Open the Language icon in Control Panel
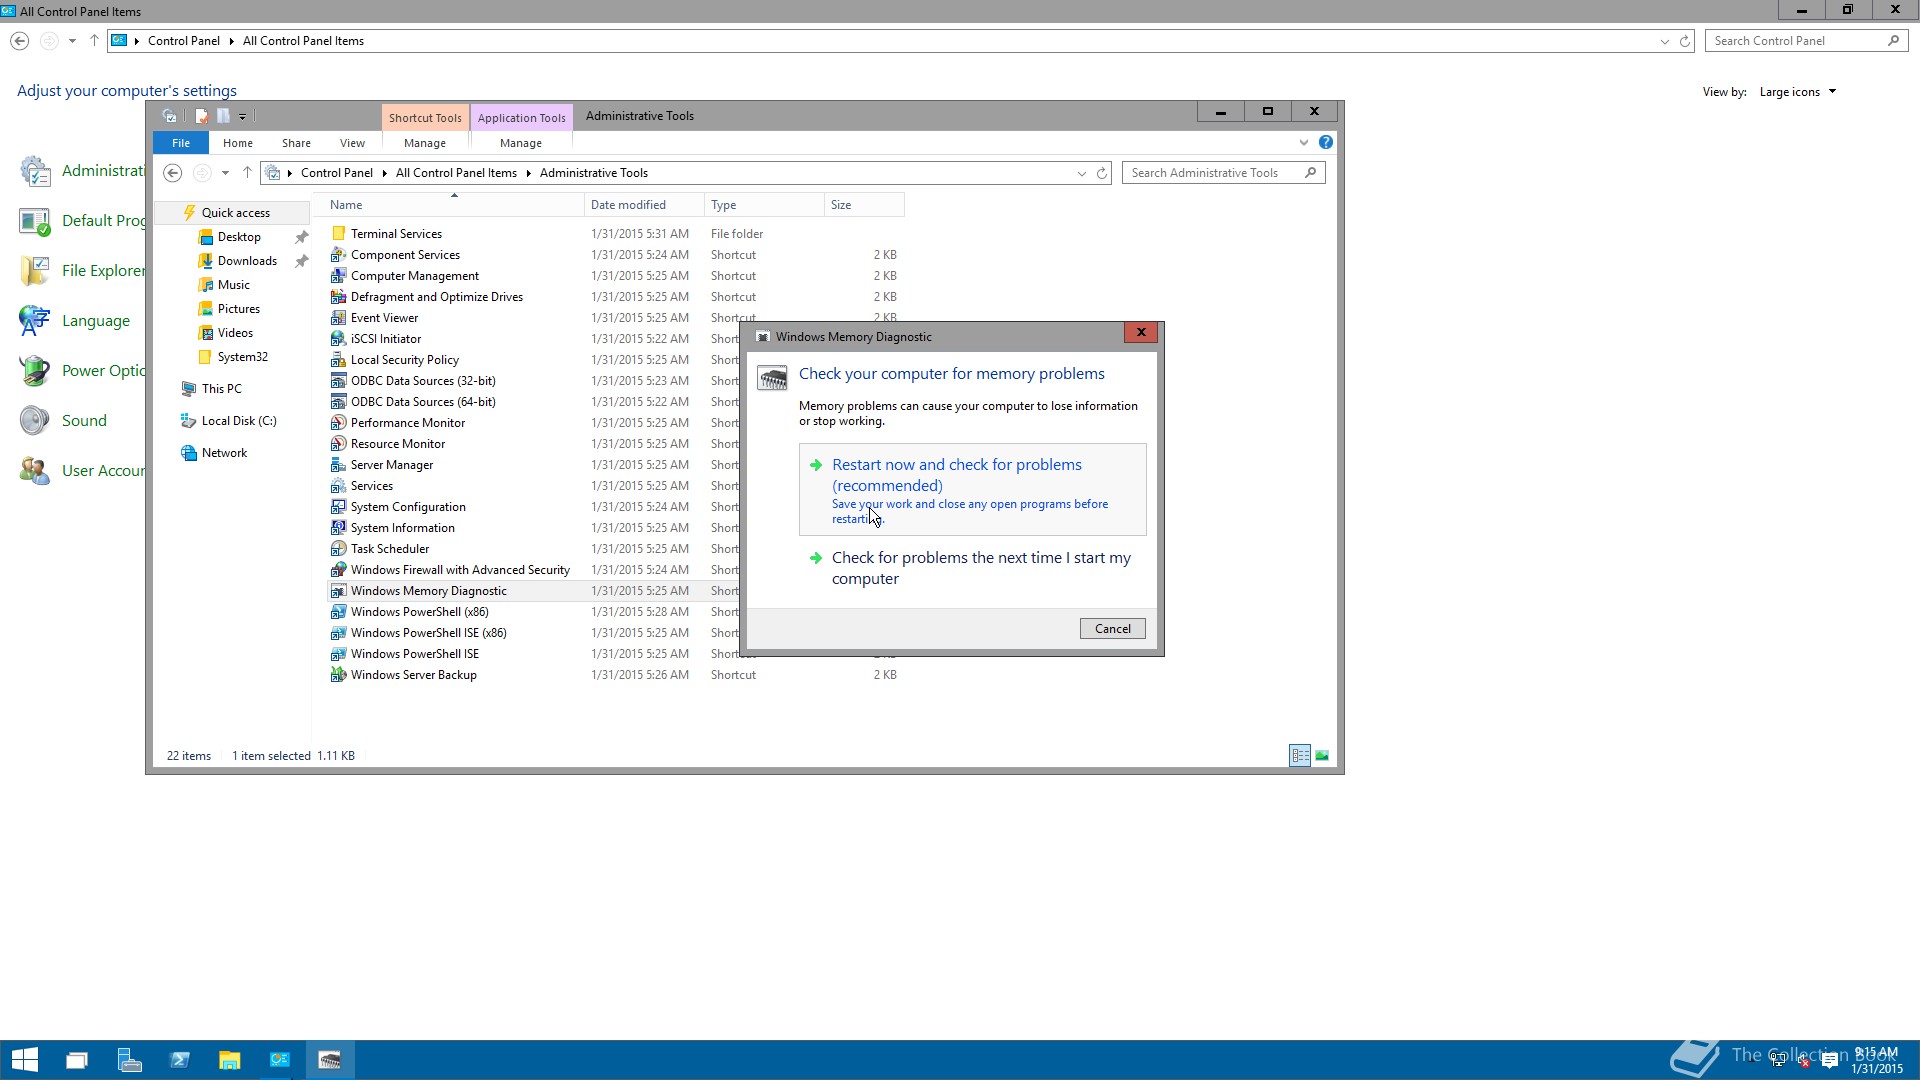Screen dimensions: 1920x1080 34,321
